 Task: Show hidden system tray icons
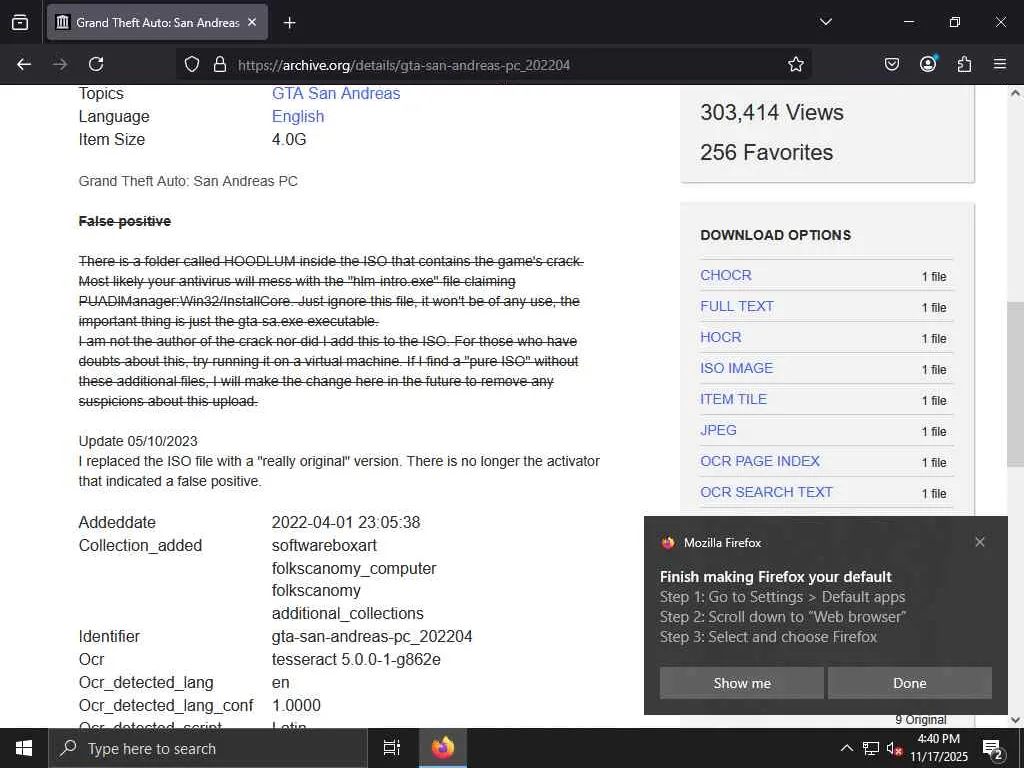[846, 748]
